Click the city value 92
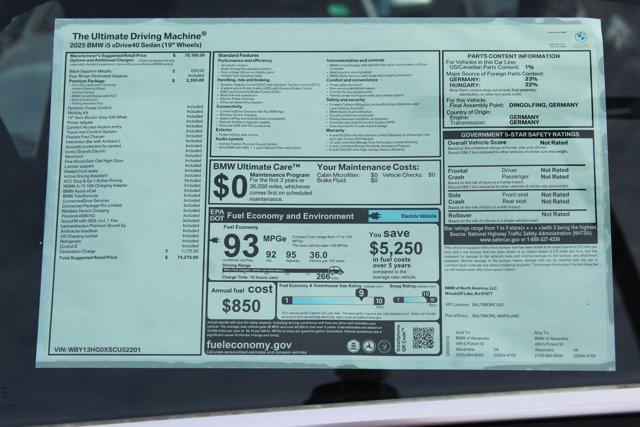The height and width of the screenshot is (427, 640). click(271, 254)
